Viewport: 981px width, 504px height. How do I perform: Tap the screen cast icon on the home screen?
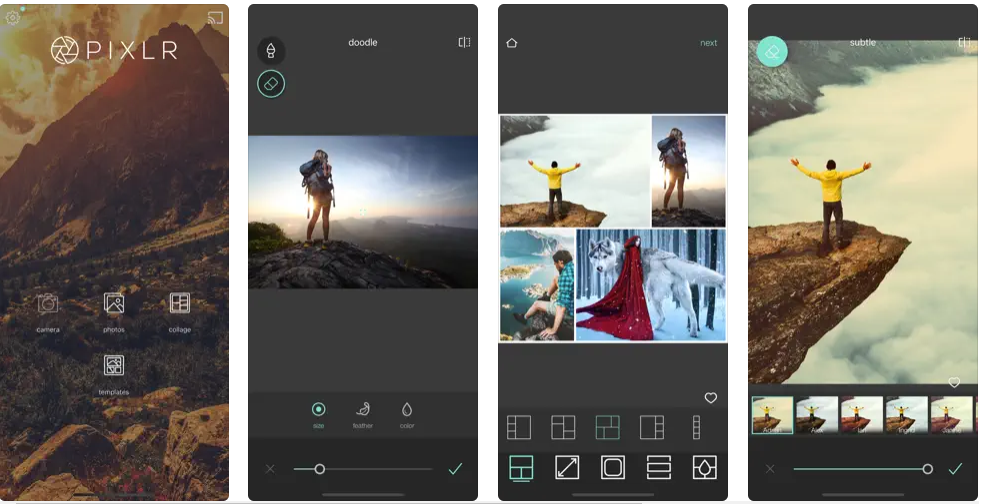215,18
